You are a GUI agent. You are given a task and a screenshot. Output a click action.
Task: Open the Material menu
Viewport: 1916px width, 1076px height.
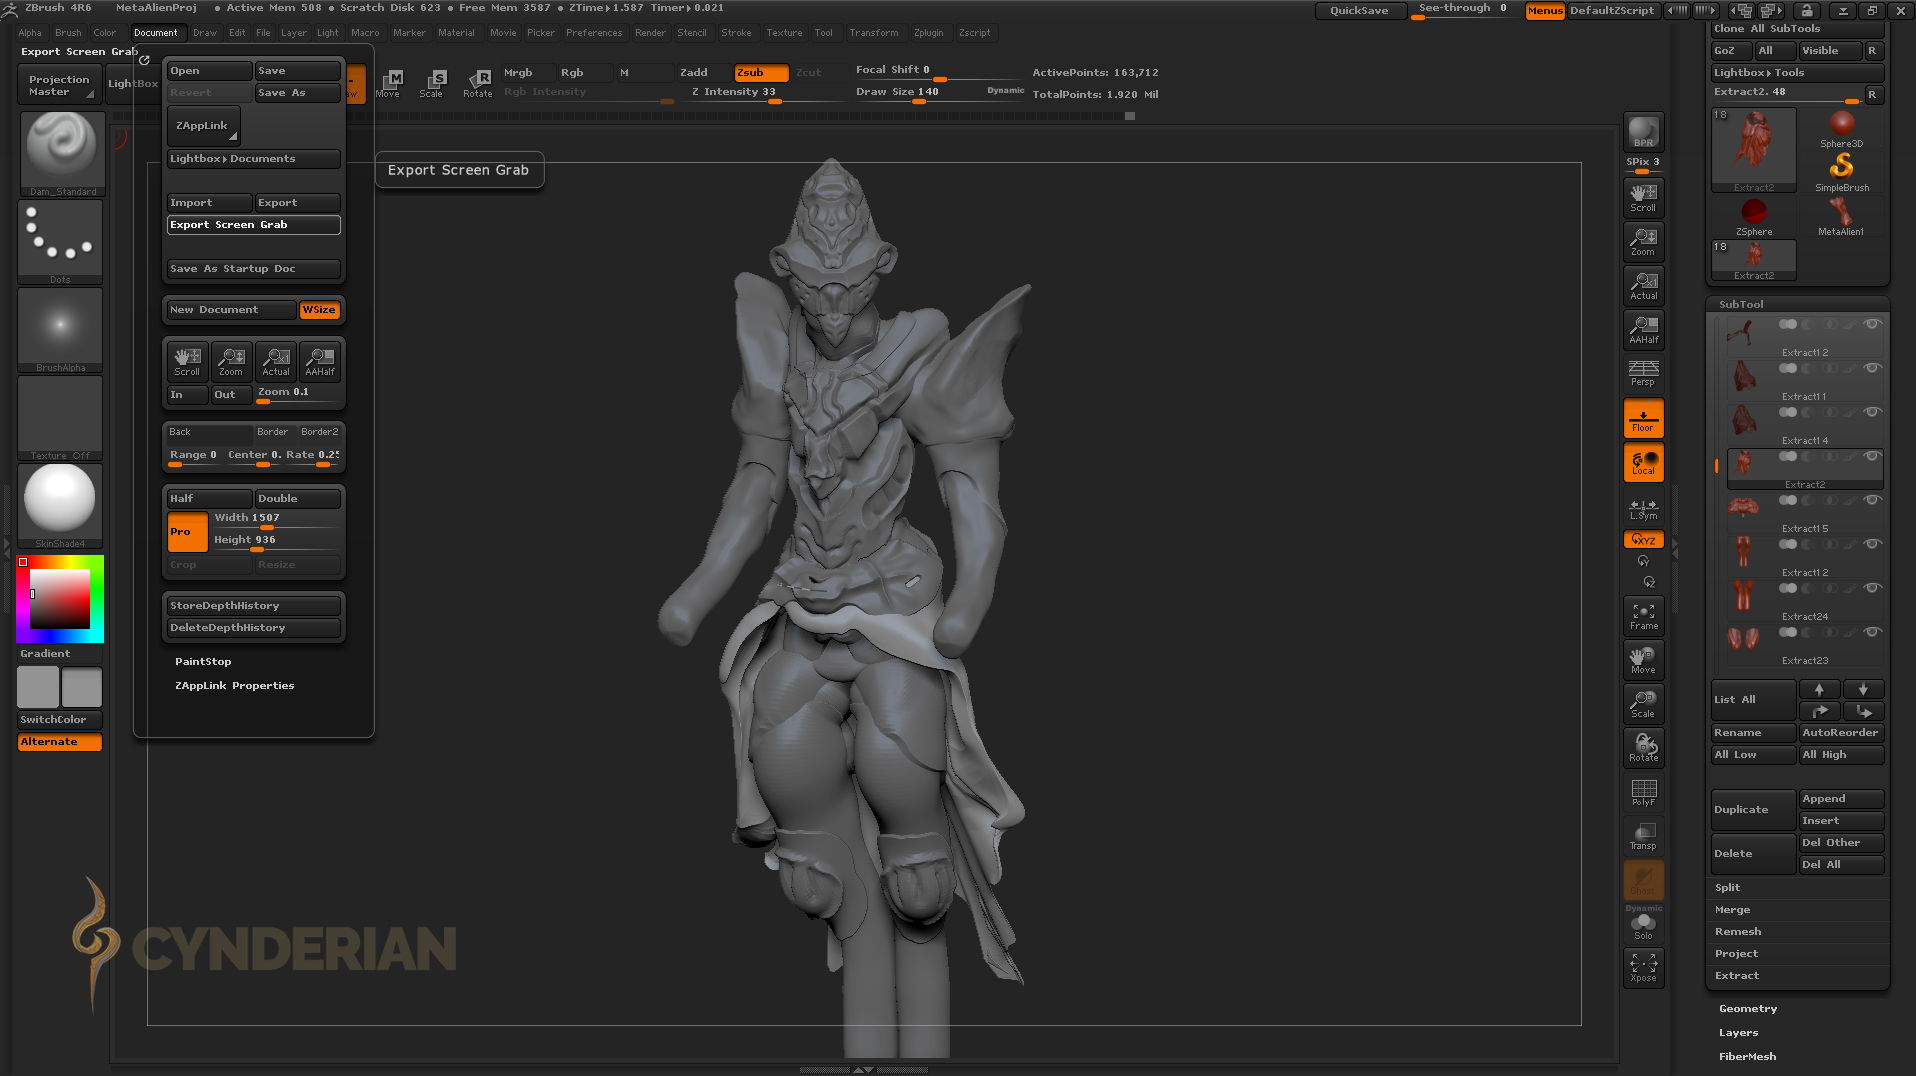[x=456, y=33]
